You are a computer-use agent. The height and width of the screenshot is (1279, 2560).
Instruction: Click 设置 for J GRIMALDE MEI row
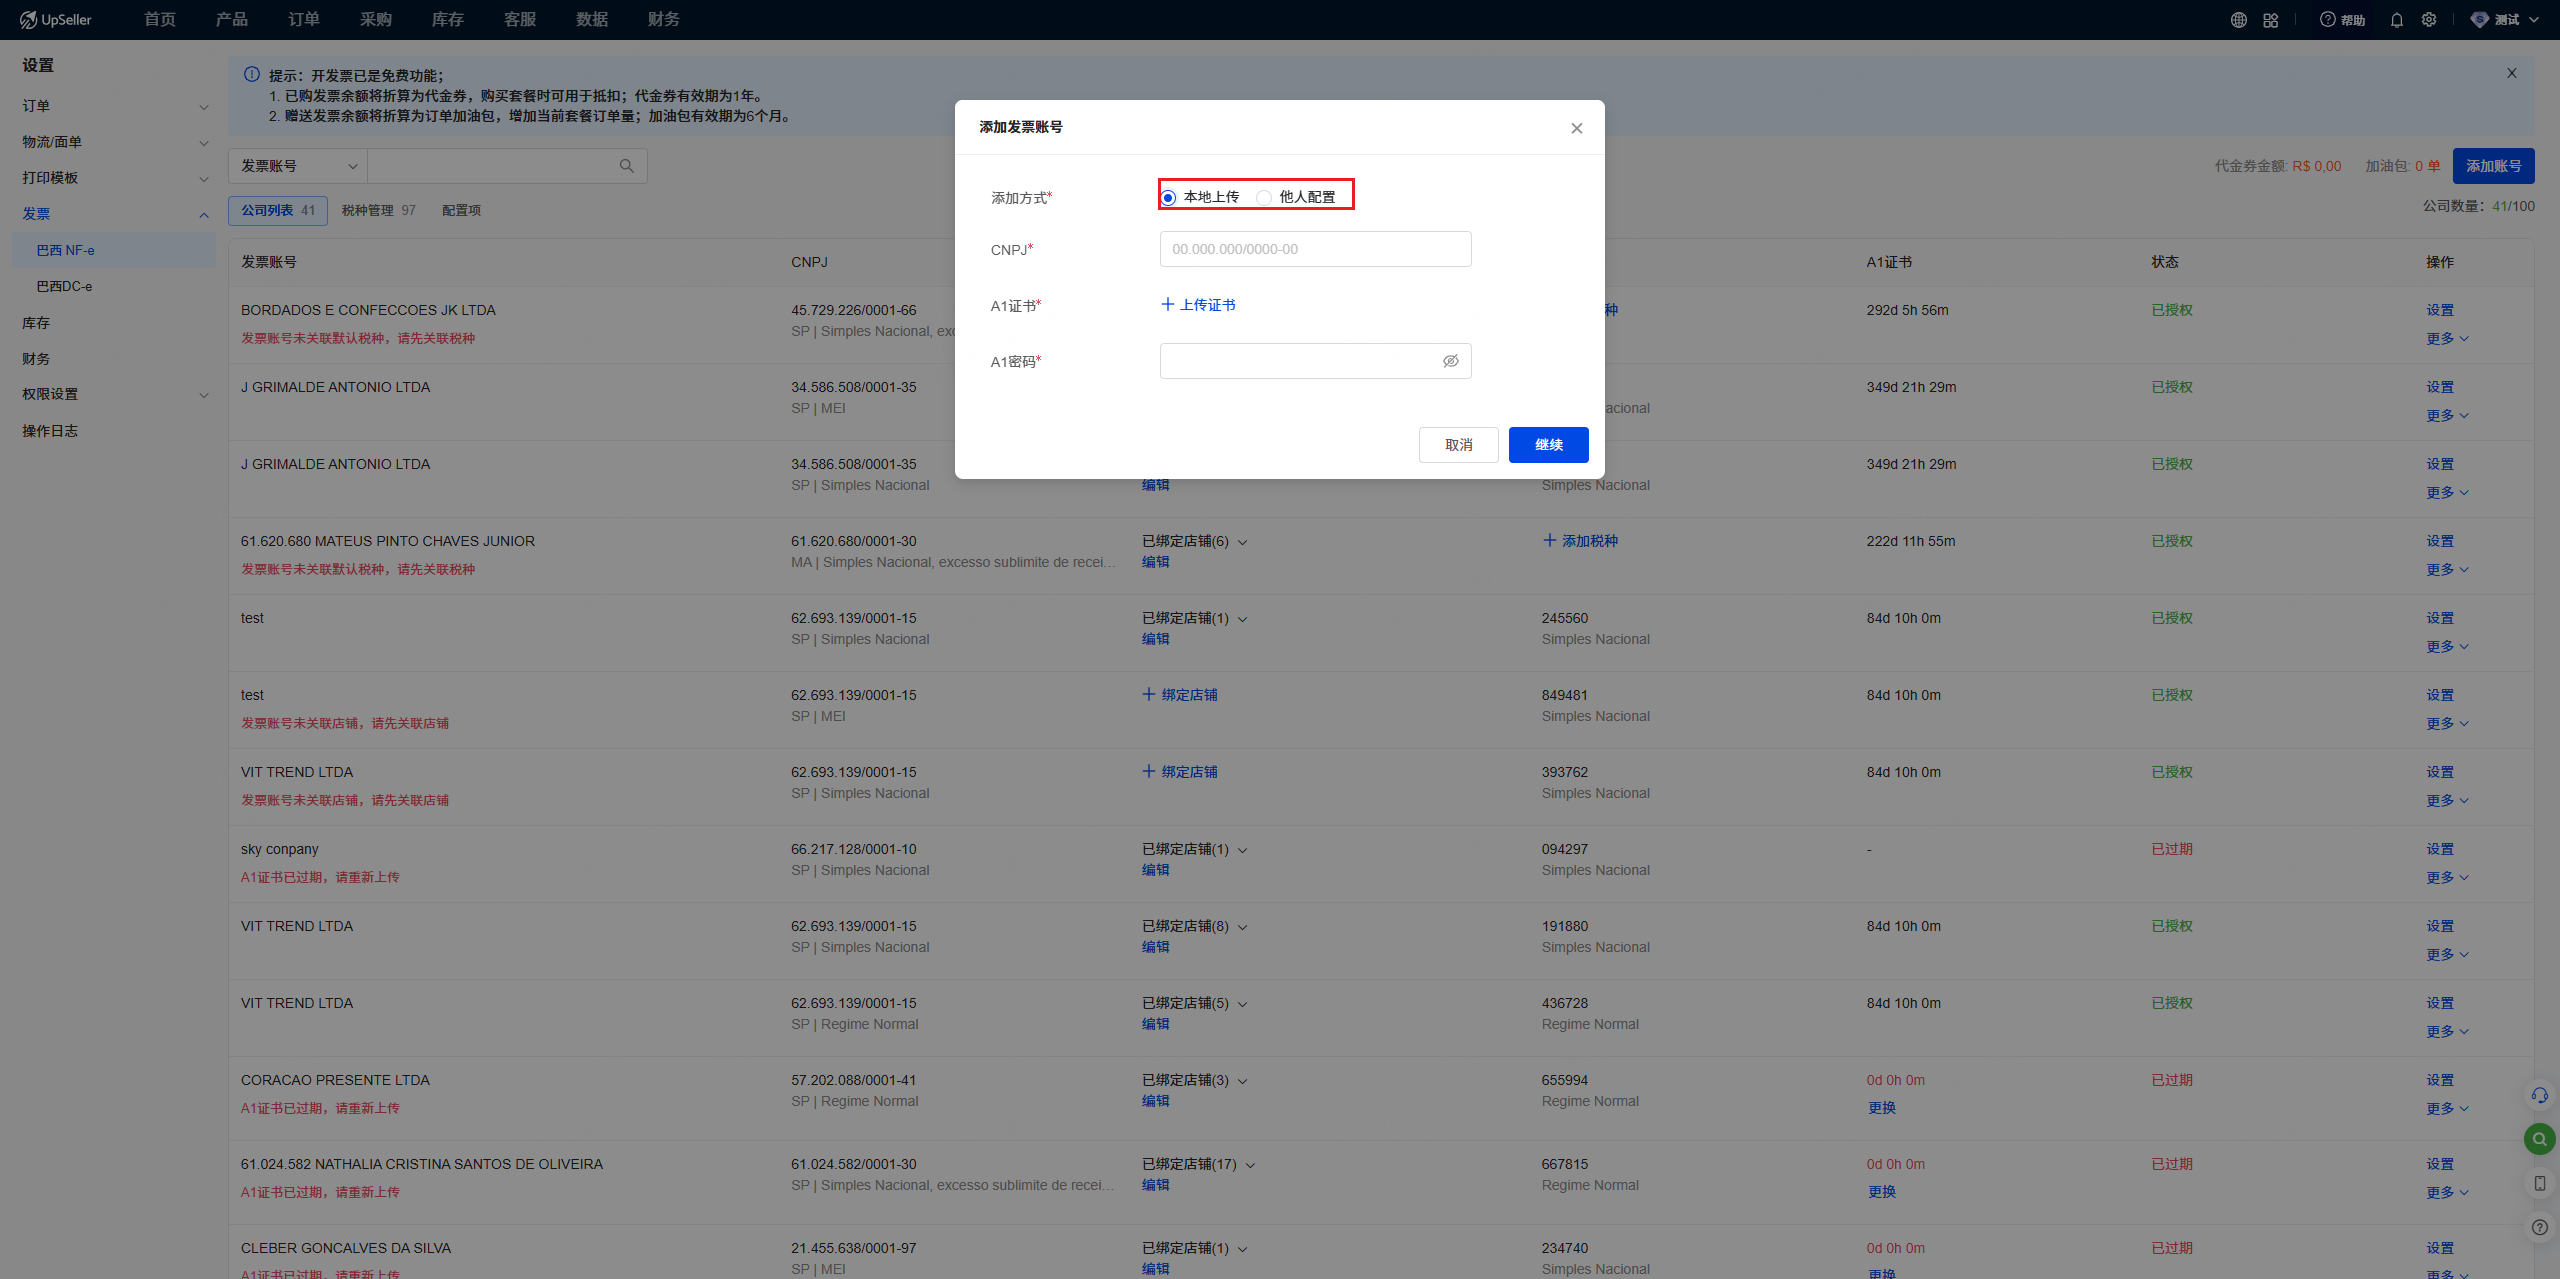2440,387
